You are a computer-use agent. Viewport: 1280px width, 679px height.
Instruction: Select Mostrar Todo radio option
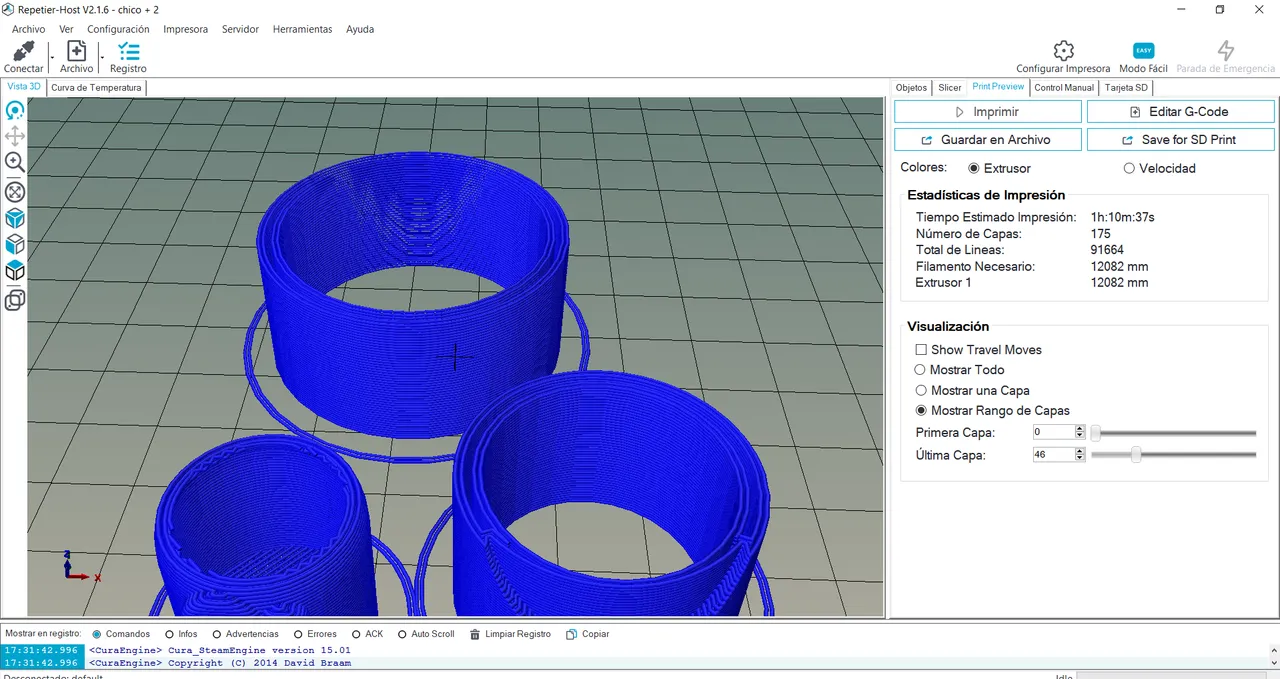[x=921, y=370]
